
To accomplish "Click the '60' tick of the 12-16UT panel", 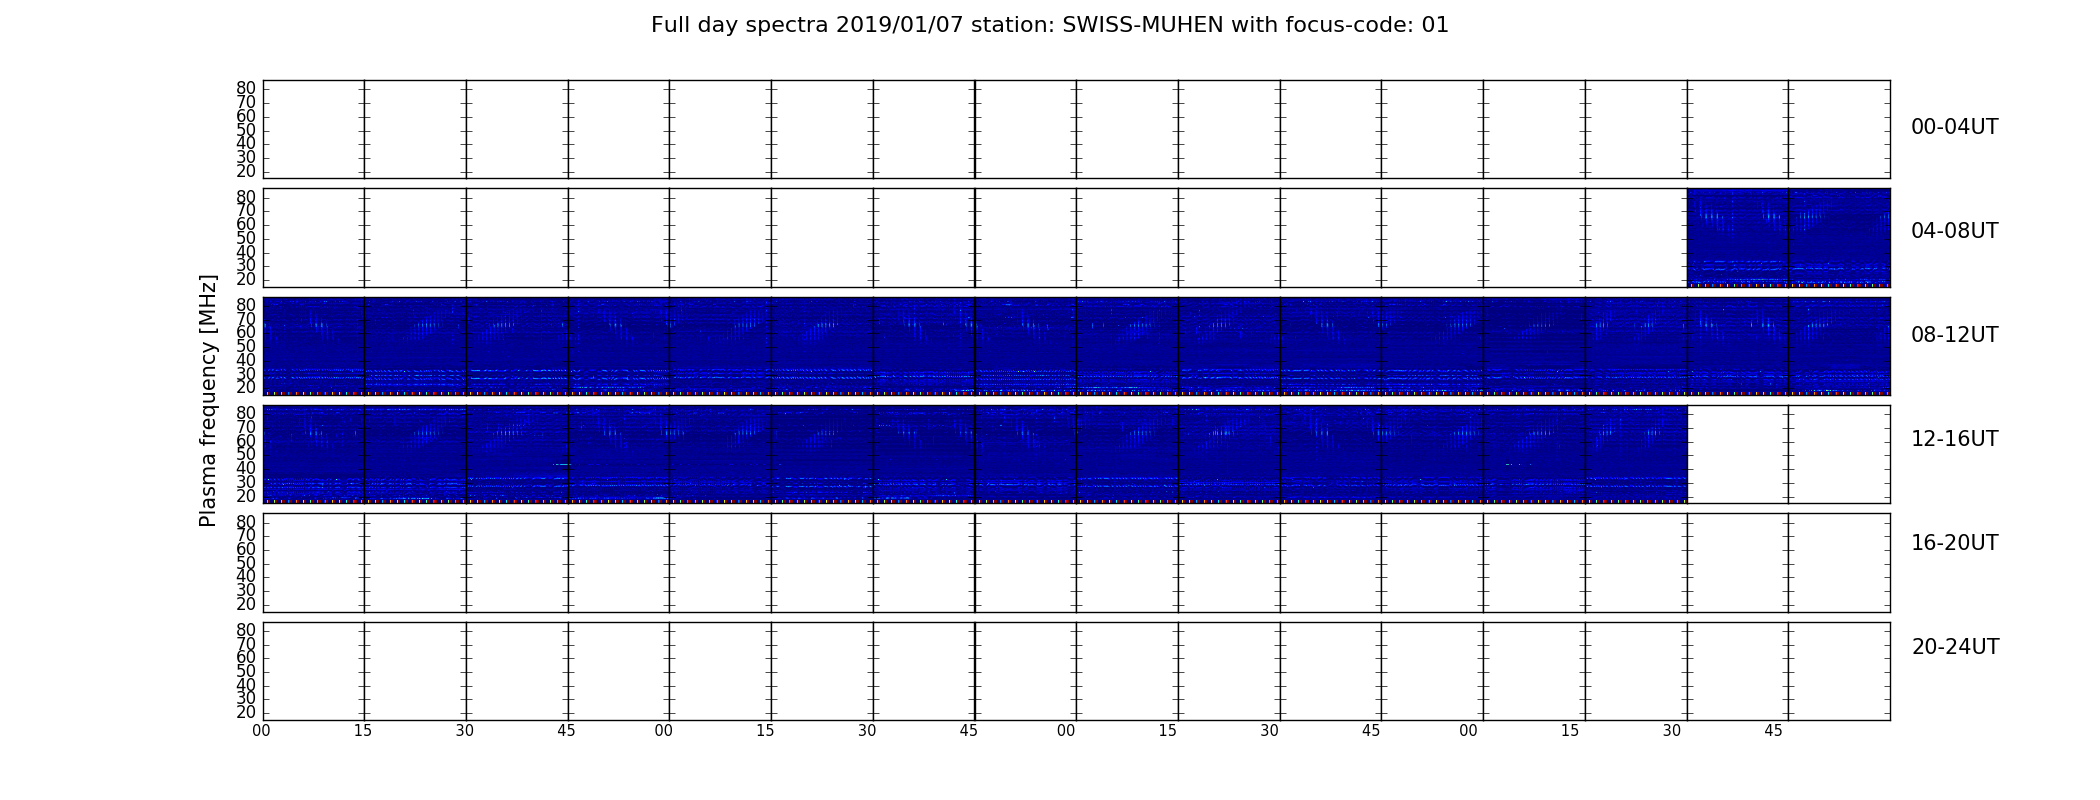I will coord(246,441).
